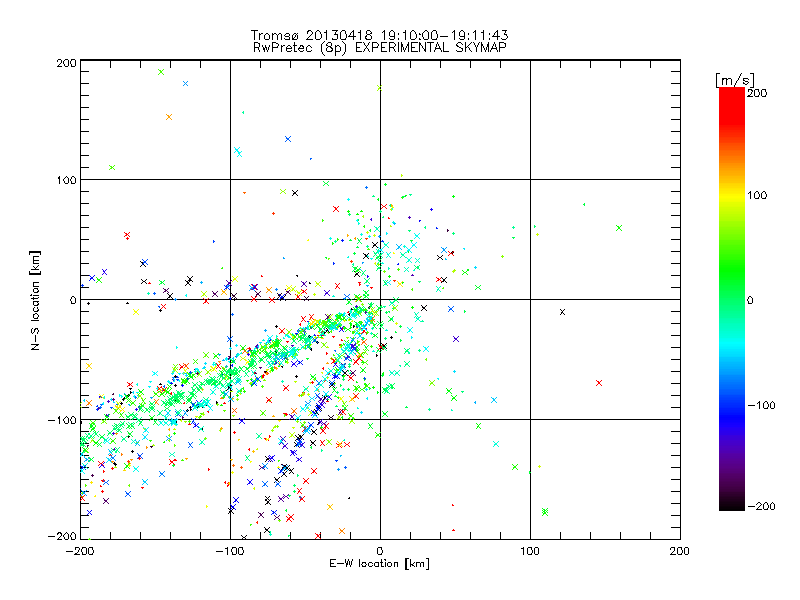Image resolution: width=800 pixels, height=600 pixels.
Task: Click the 'N-S location [km]' axis label
Action: click(x=35, y=300)
